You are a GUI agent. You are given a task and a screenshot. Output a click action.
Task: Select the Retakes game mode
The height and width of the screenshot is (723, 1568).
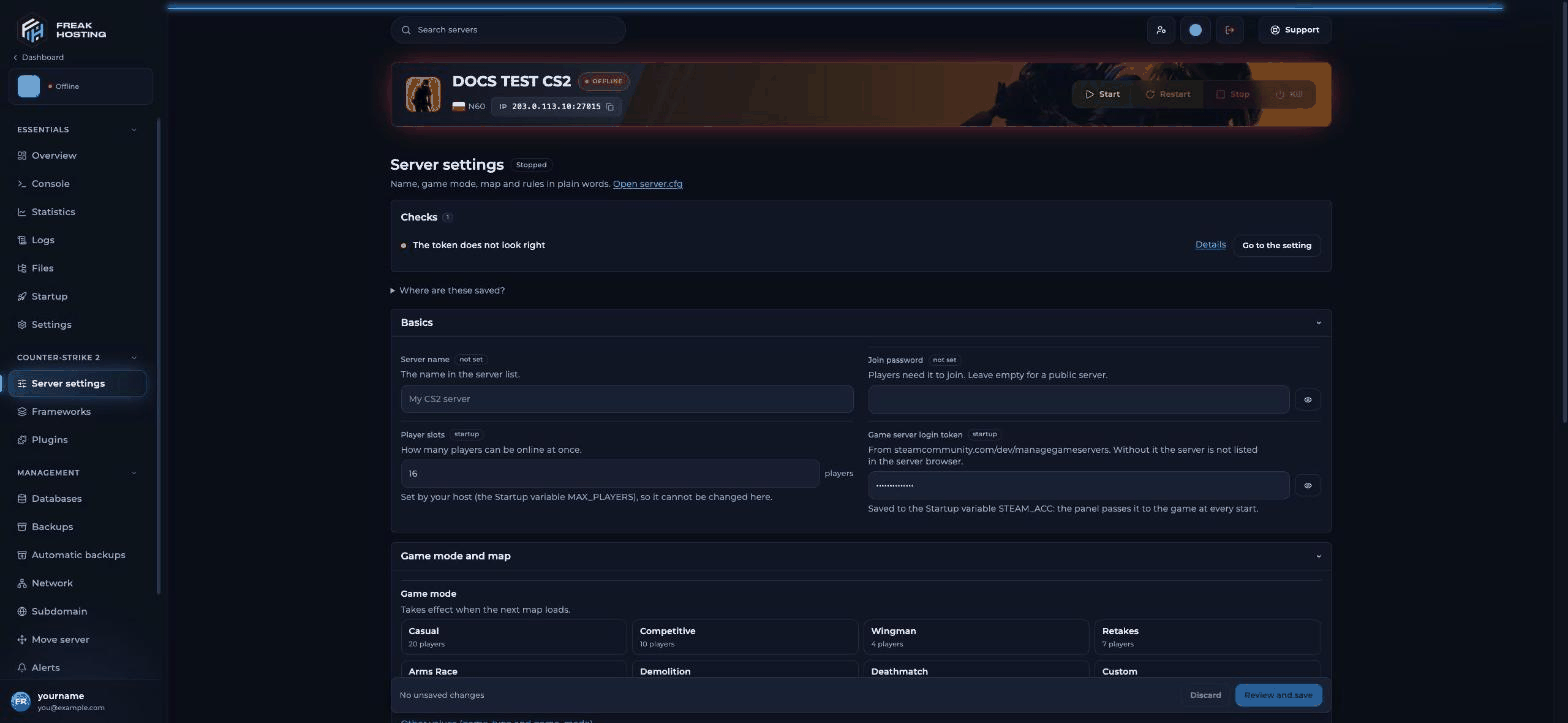click(x=1207, y=637)
